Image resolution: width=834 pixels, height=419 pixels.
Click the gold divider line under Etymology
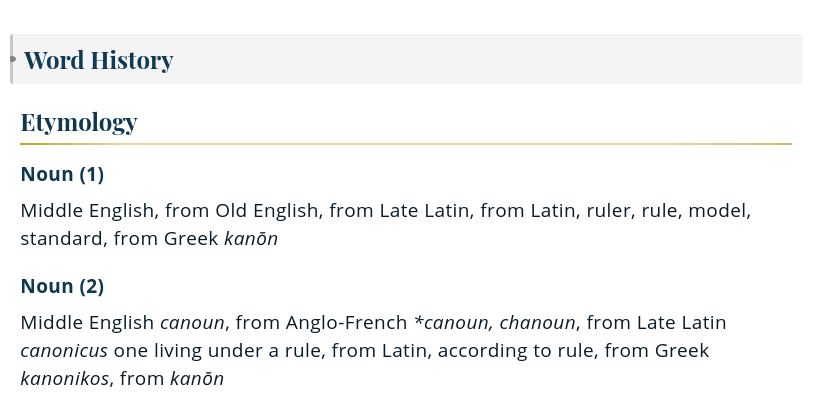pyautogui.click(x=406, y=145)
